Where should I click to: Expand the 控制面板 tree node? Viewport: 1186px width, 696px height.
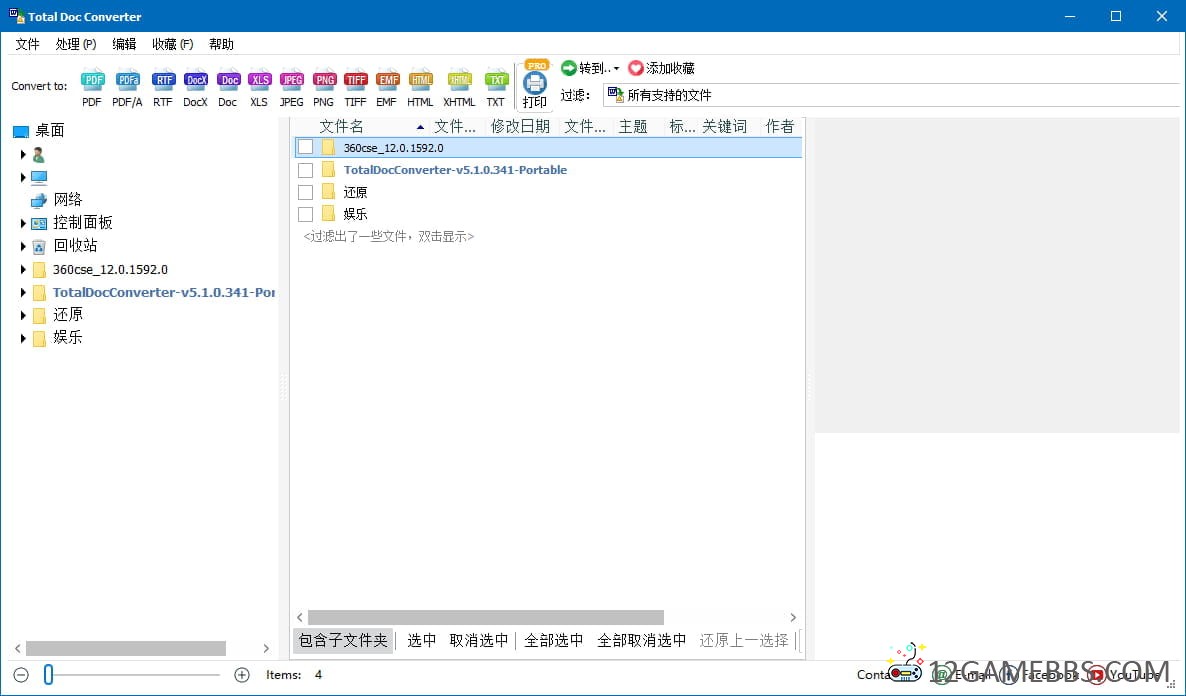[x=23, y=223]
